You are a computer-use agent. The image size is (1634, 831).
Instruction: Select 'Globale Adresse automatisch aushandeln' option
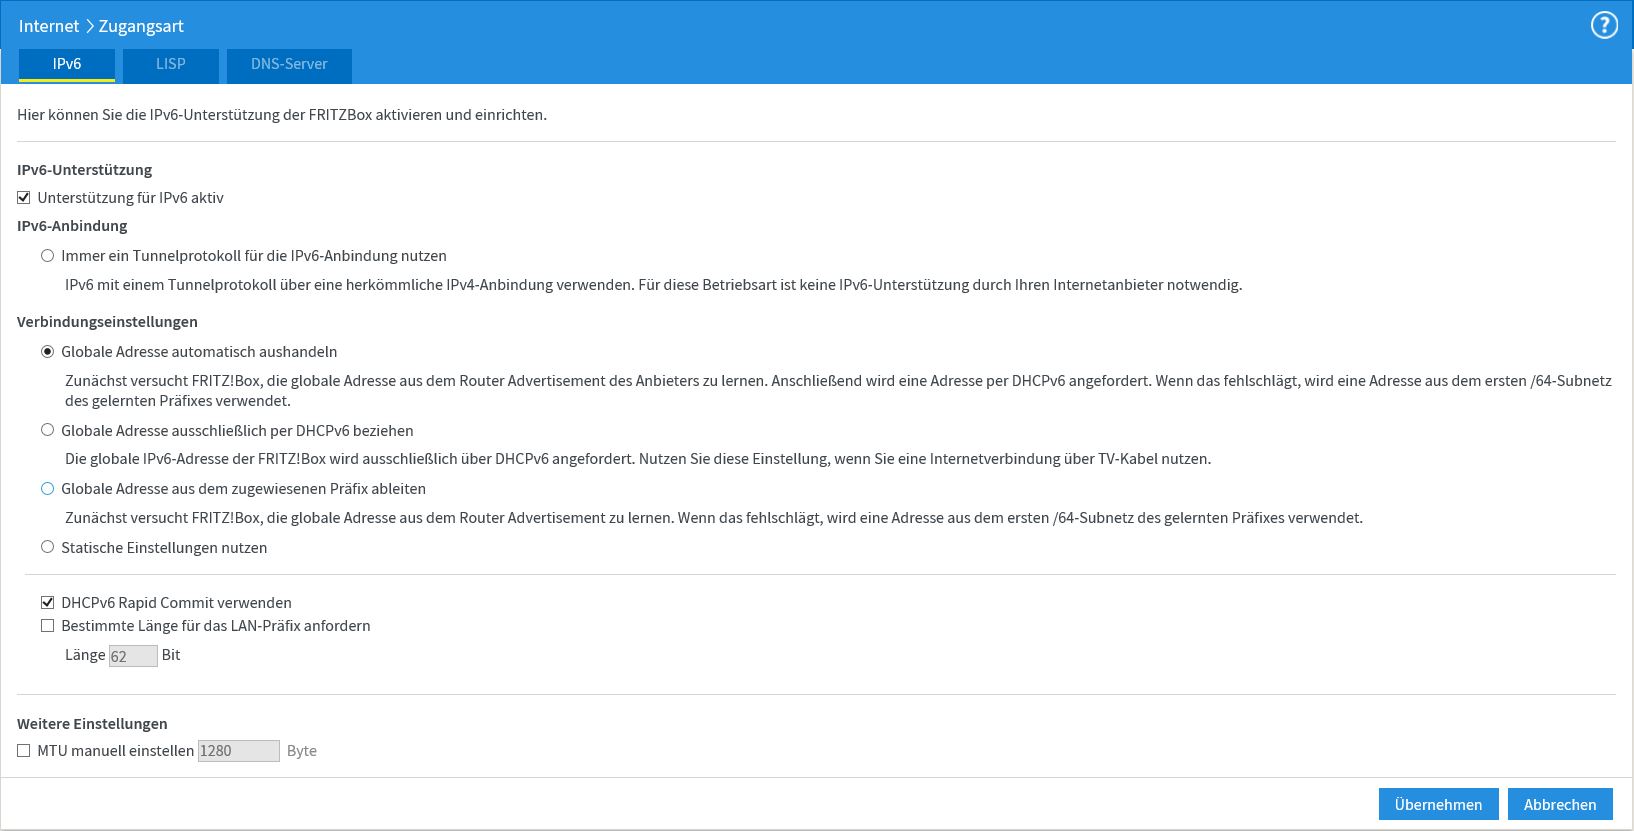tap(47, 352)
